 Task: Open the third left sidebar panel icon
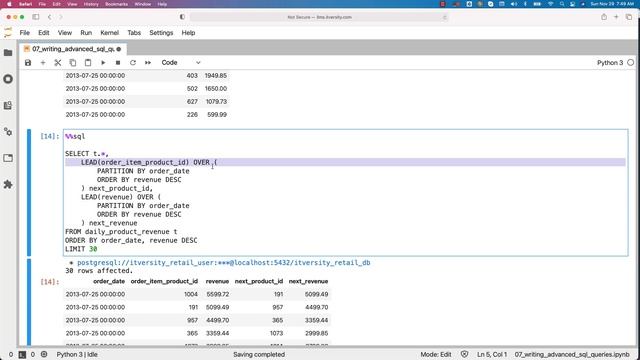(8, 105)
